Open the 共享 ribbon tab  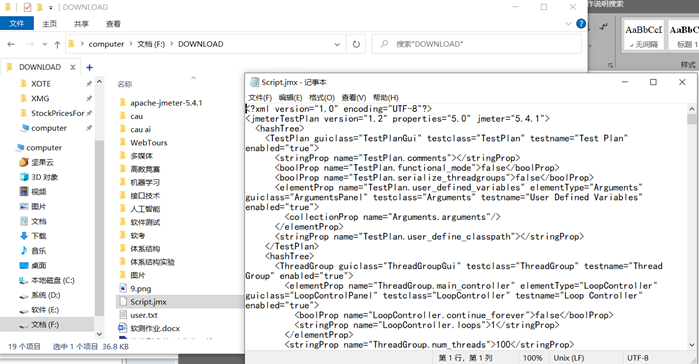[x=81, y=24]
